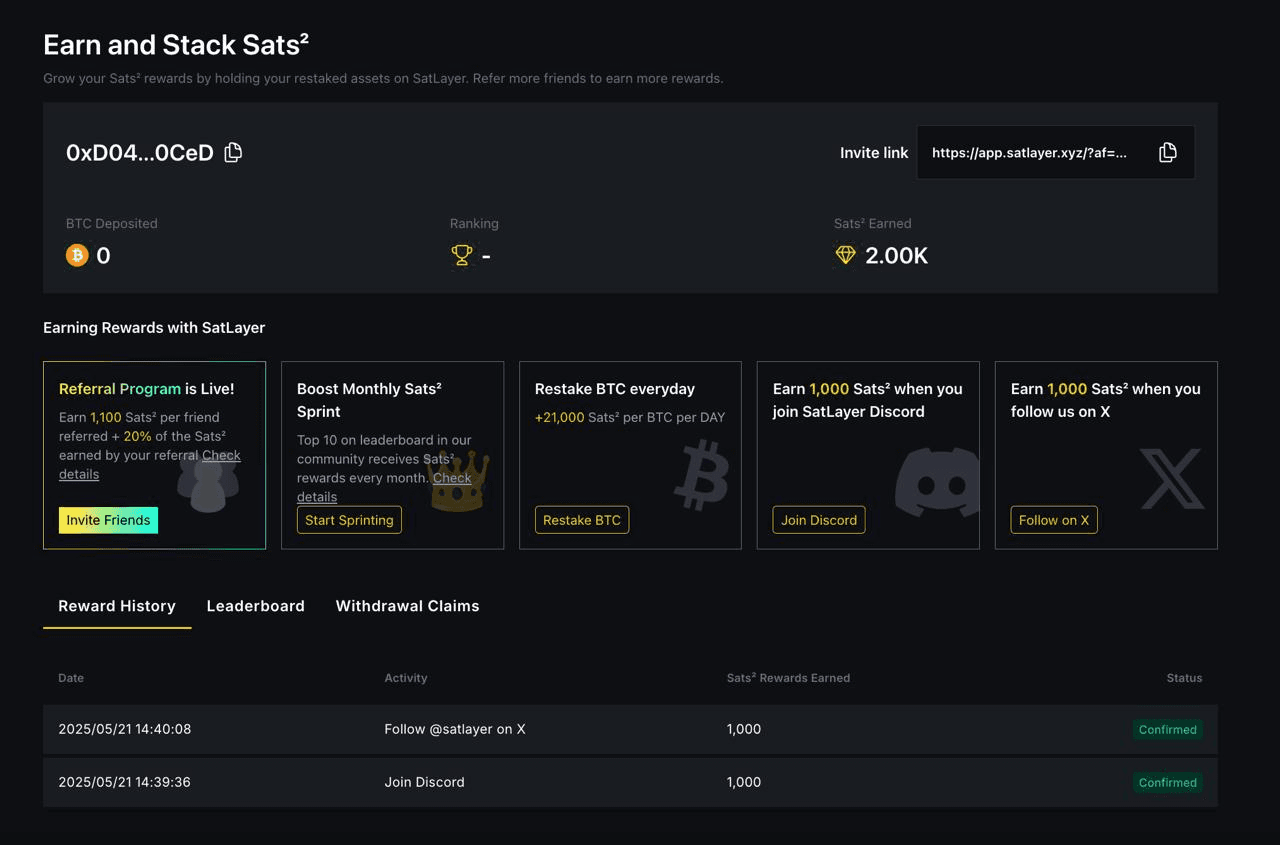
Task: Click the Restake BTC button
Action: (582, 520)
